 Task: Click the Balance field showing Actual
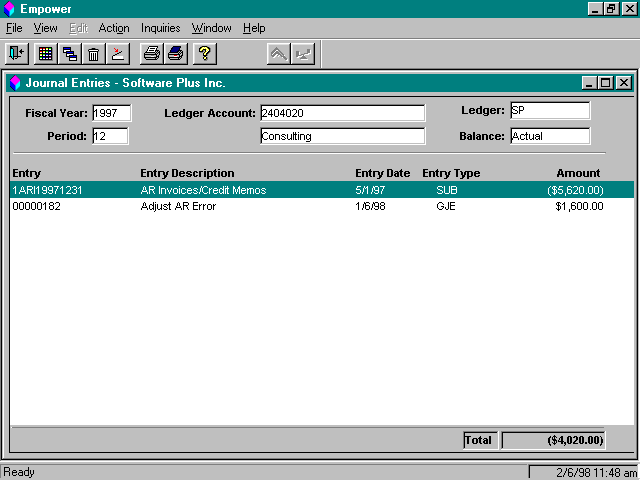(550, 136)
